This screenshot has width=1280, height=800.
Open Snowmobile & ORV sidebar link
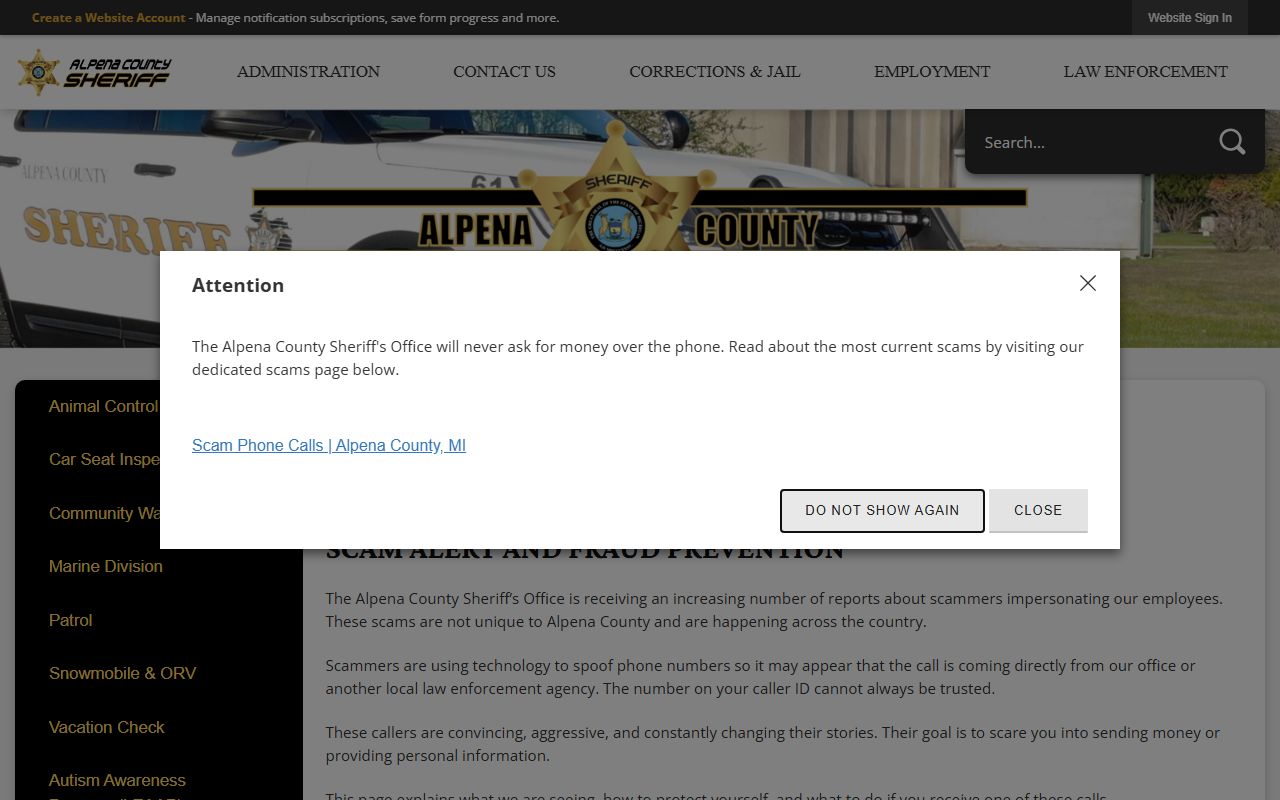click(x=122, y=673)
